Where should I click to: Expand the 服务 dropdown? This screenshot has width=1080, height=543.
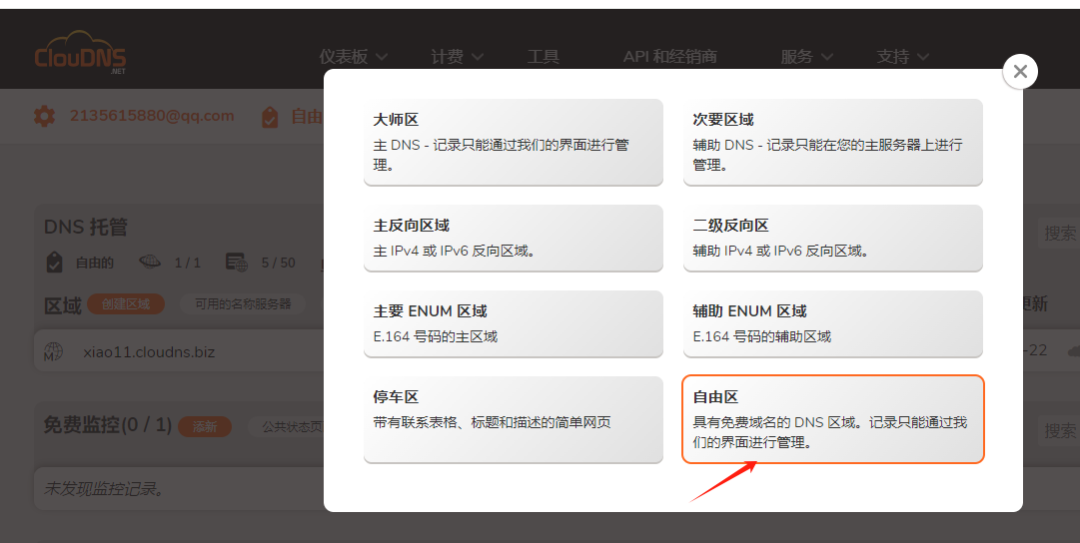tap(806, 57)
